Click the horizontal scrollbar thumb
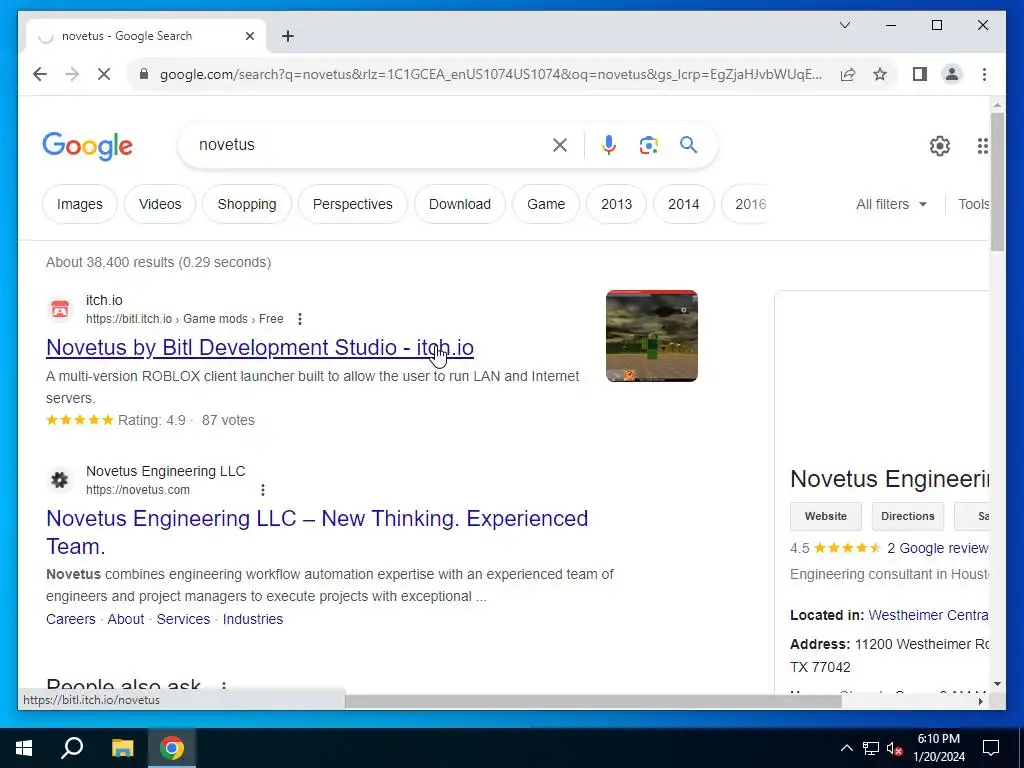Viewport: 1024px width, 768px height. [x=593, y=701]
